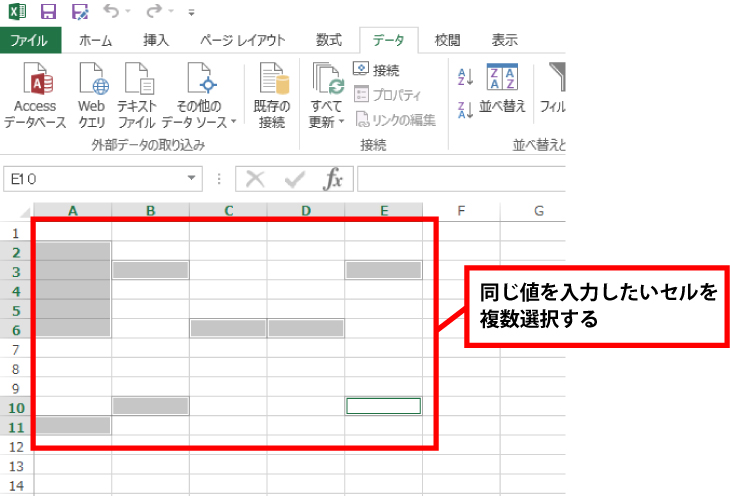Save the workbook with the floppy icon
Image resolution: width=730 pixels, height=496 pixels.
coord(48,11)
